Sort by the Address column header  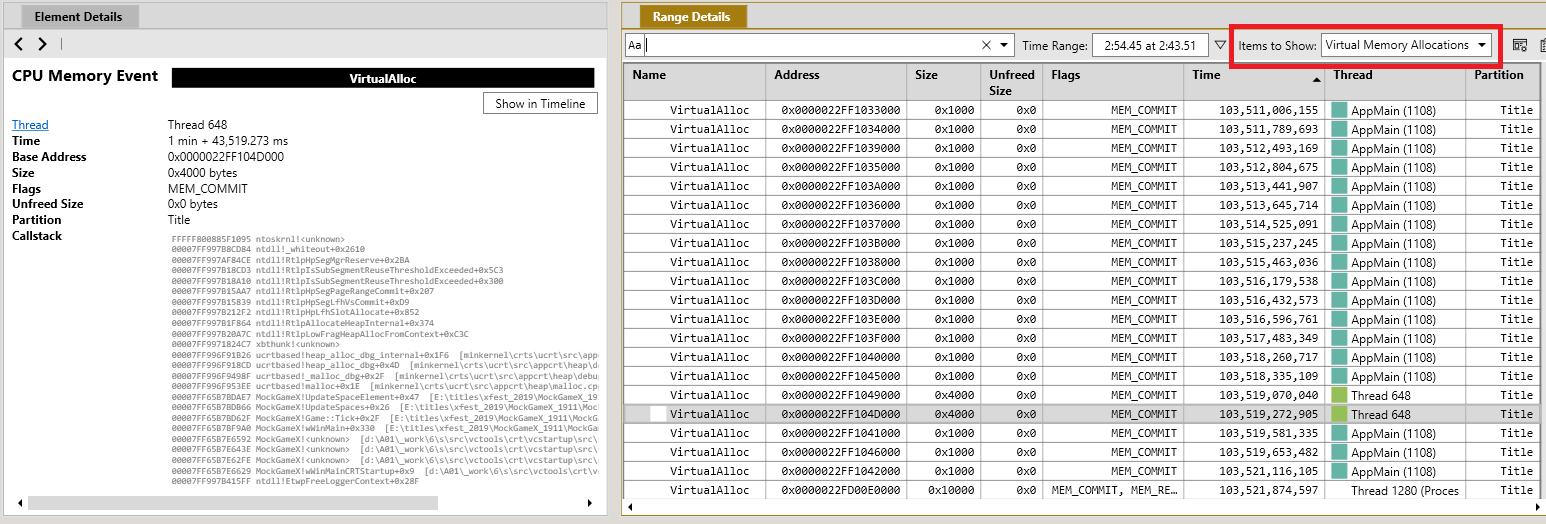click(838, 82)
